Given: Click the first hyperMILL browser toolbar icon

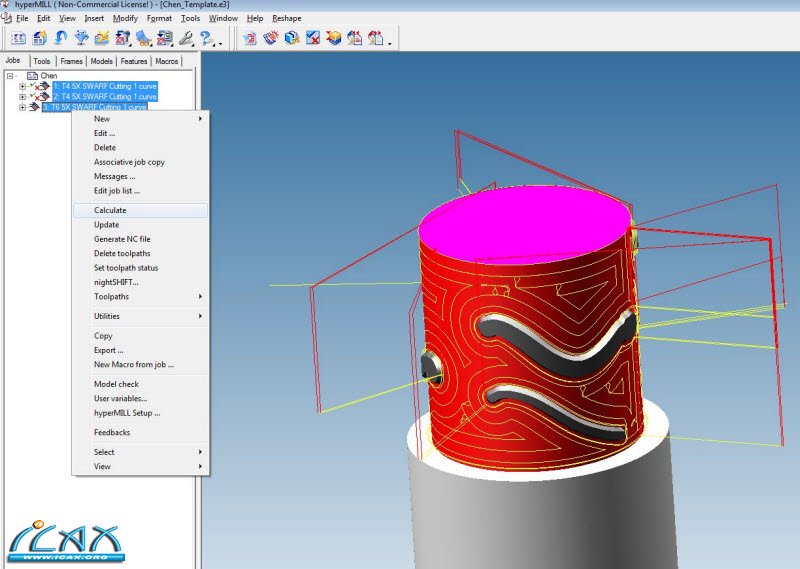Looking at the screenshot, I should point(18,39).
